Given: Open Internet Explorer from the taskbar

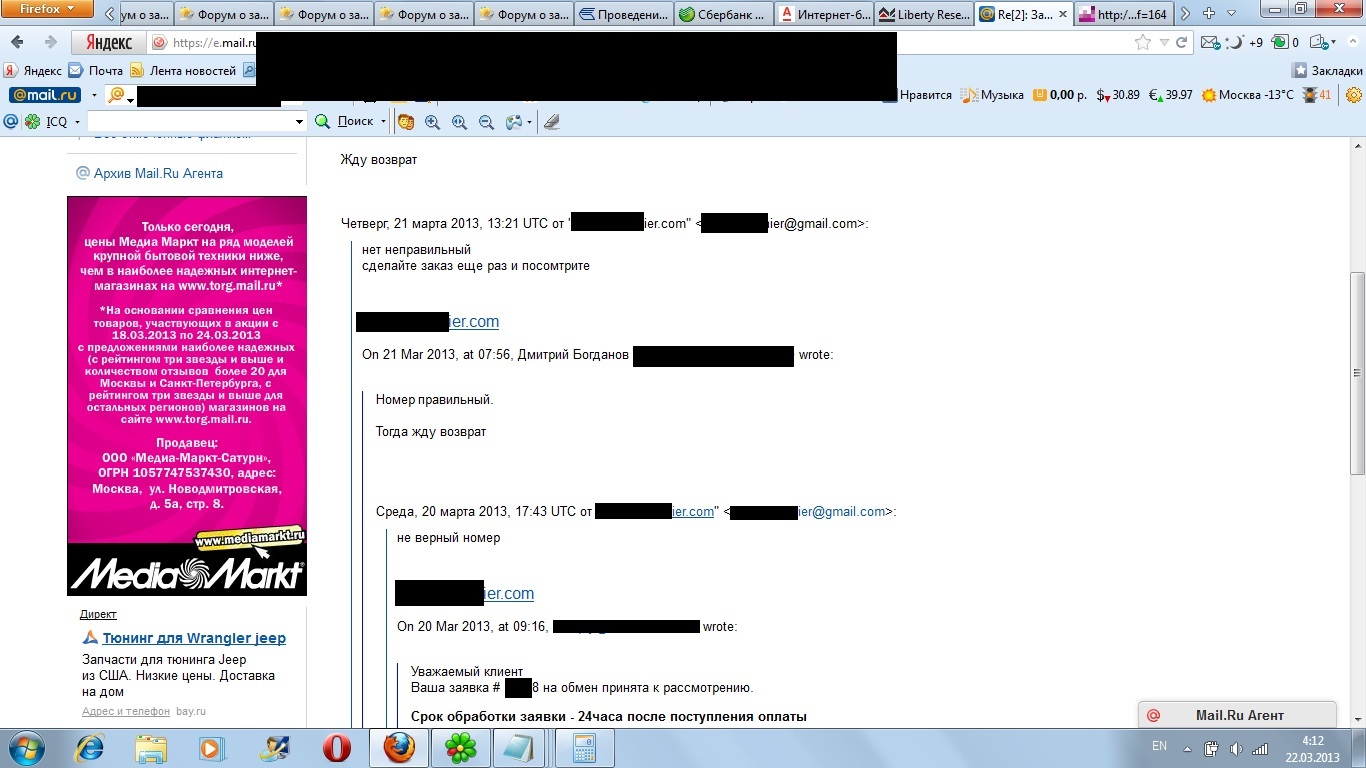Looking at the screenshot, I should click(90, 748).
